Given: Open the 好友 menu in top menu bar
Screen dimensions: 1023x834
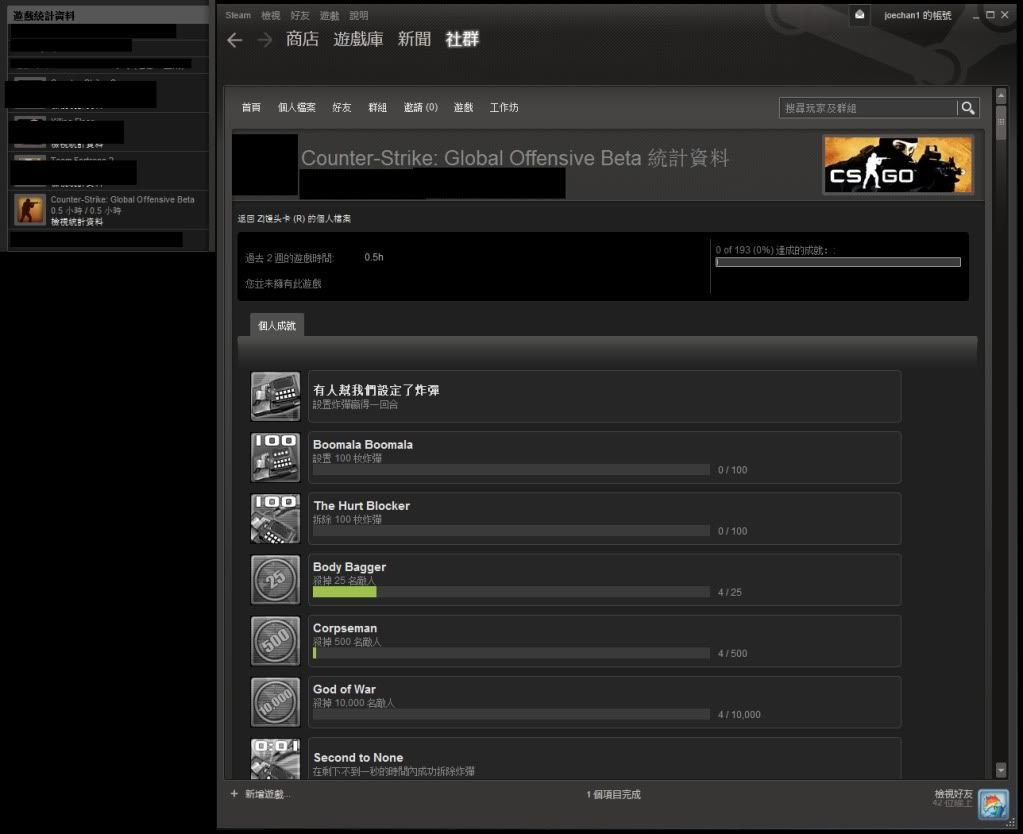Looking at the screenshot, I should 300,15.
